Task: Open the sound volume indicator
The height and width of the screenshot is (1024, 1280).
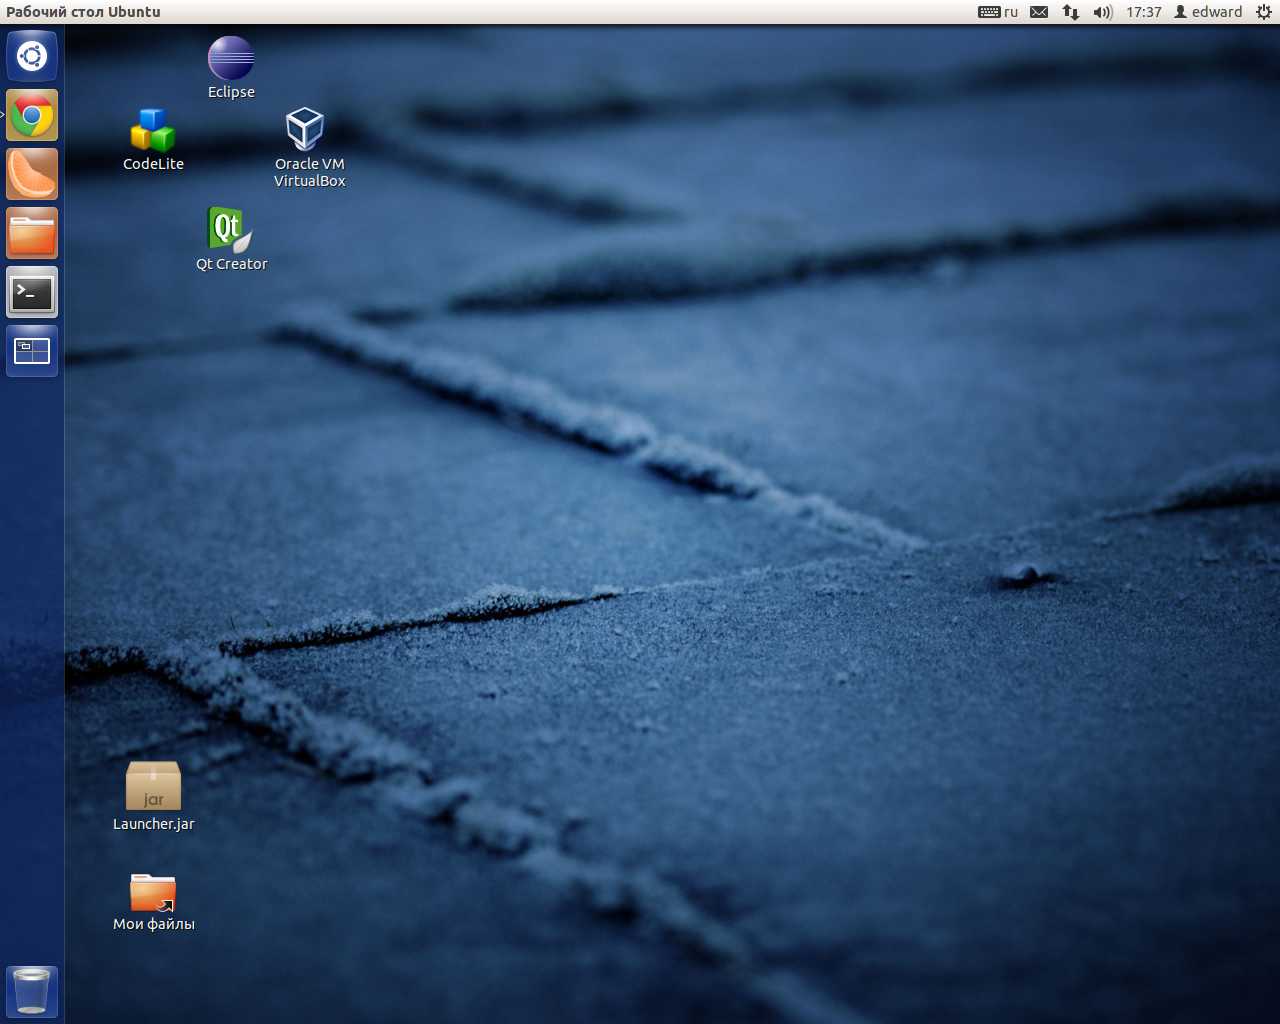Action: tap(1103, 12)
